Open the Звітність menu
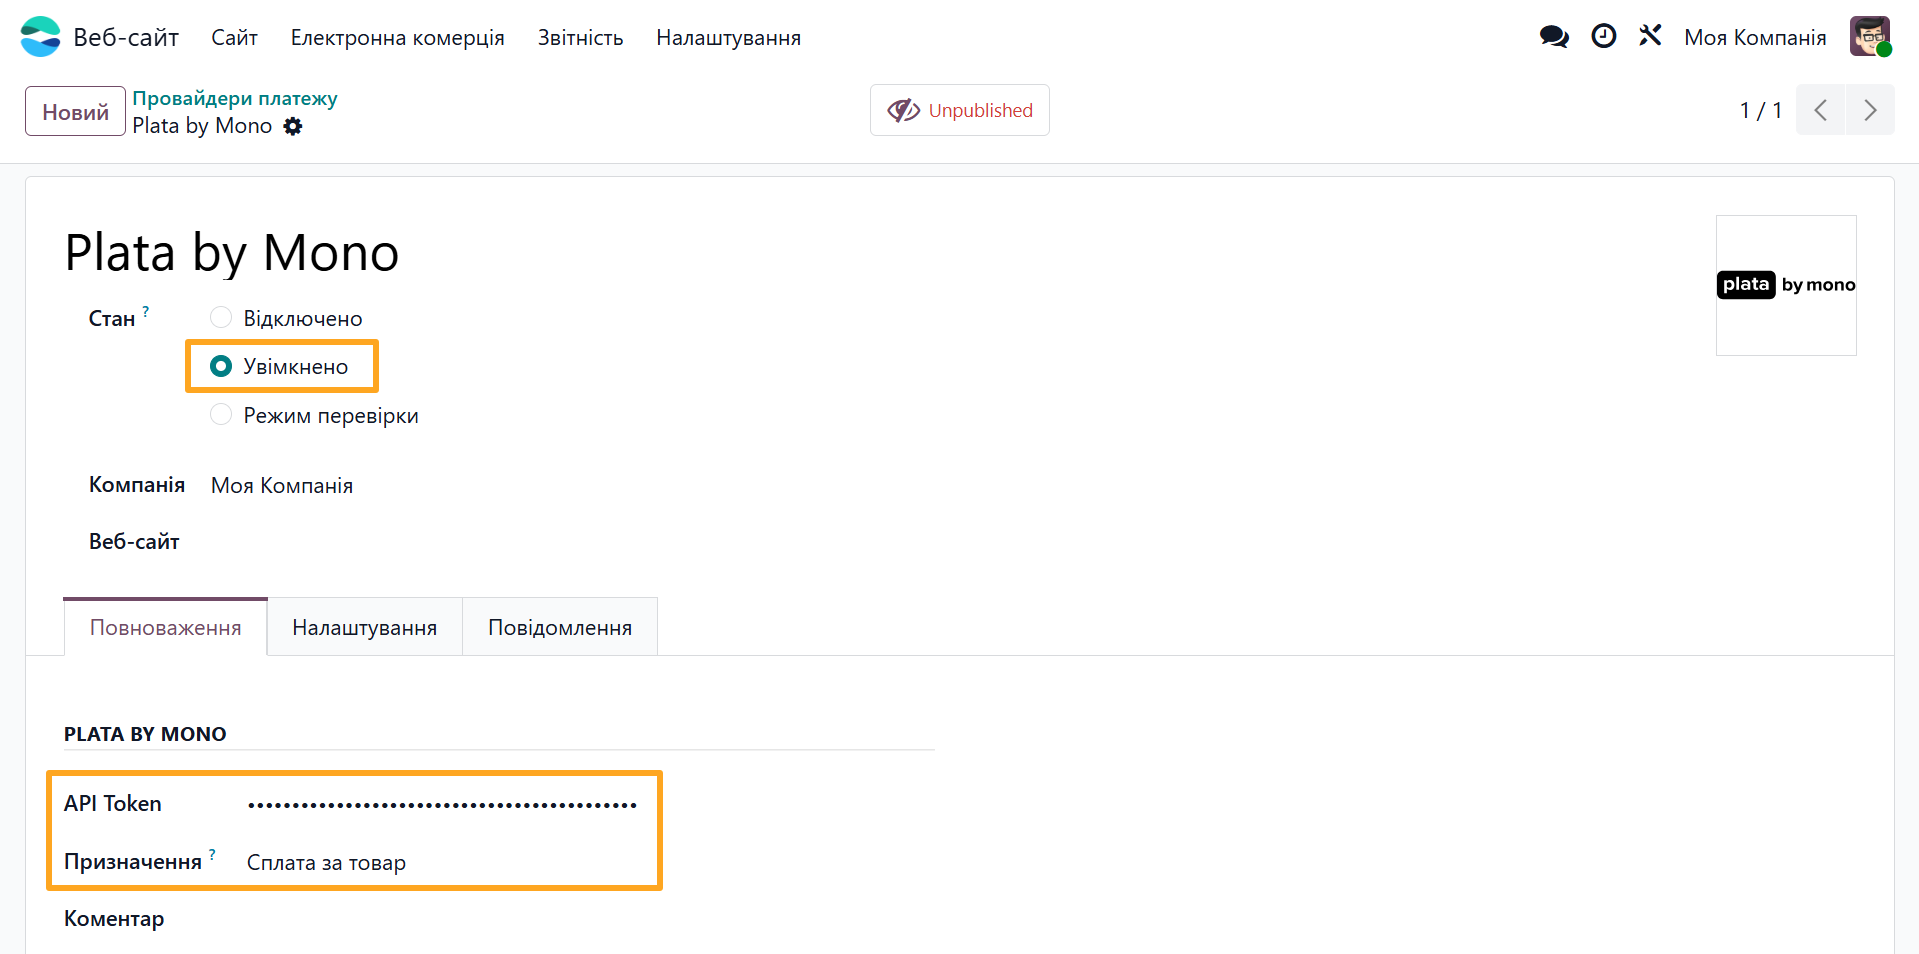Screen dimensions: 1919x954 click(580, 38)
